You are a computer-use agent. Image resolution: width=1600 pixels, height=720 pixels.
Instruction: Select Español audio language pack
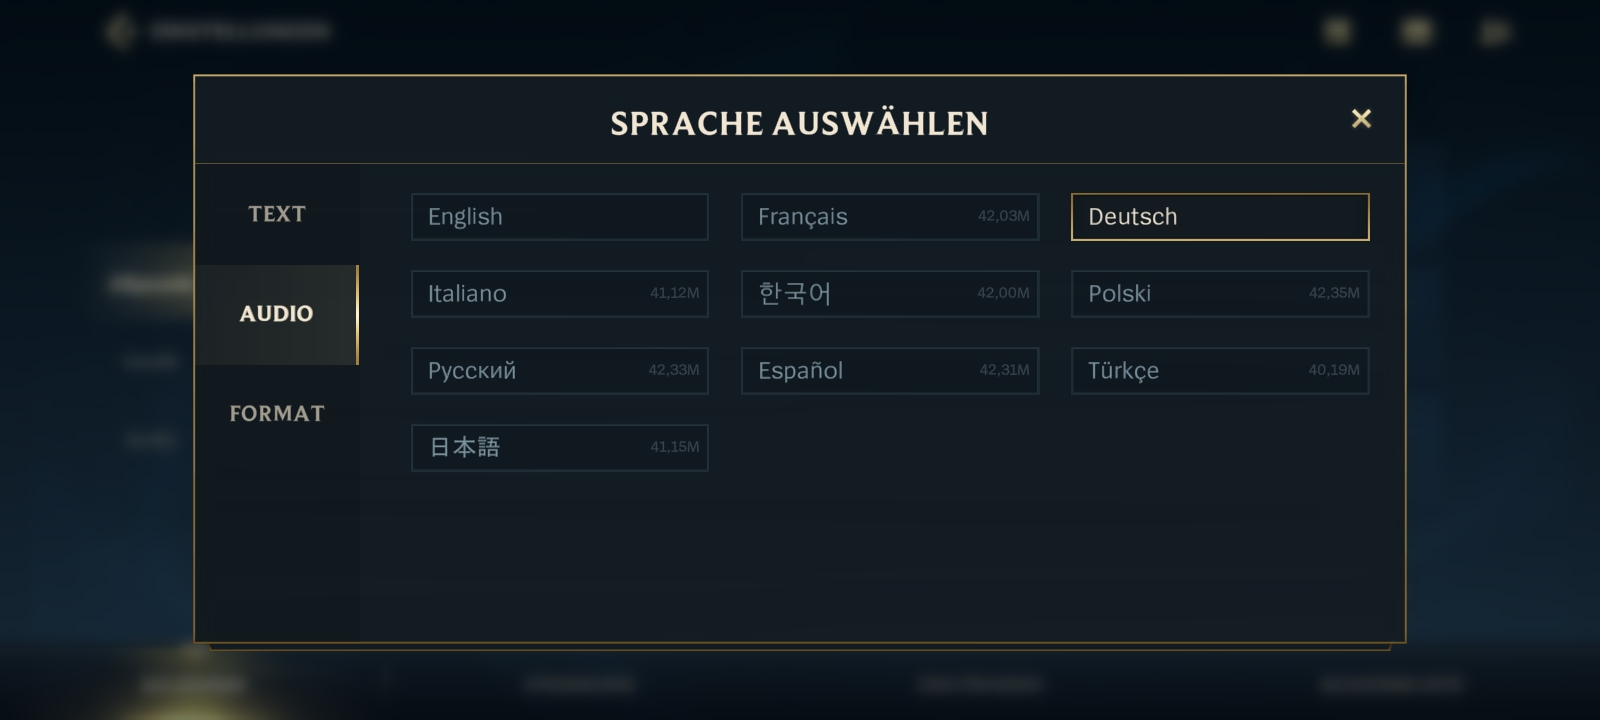(x=889, y=371)
